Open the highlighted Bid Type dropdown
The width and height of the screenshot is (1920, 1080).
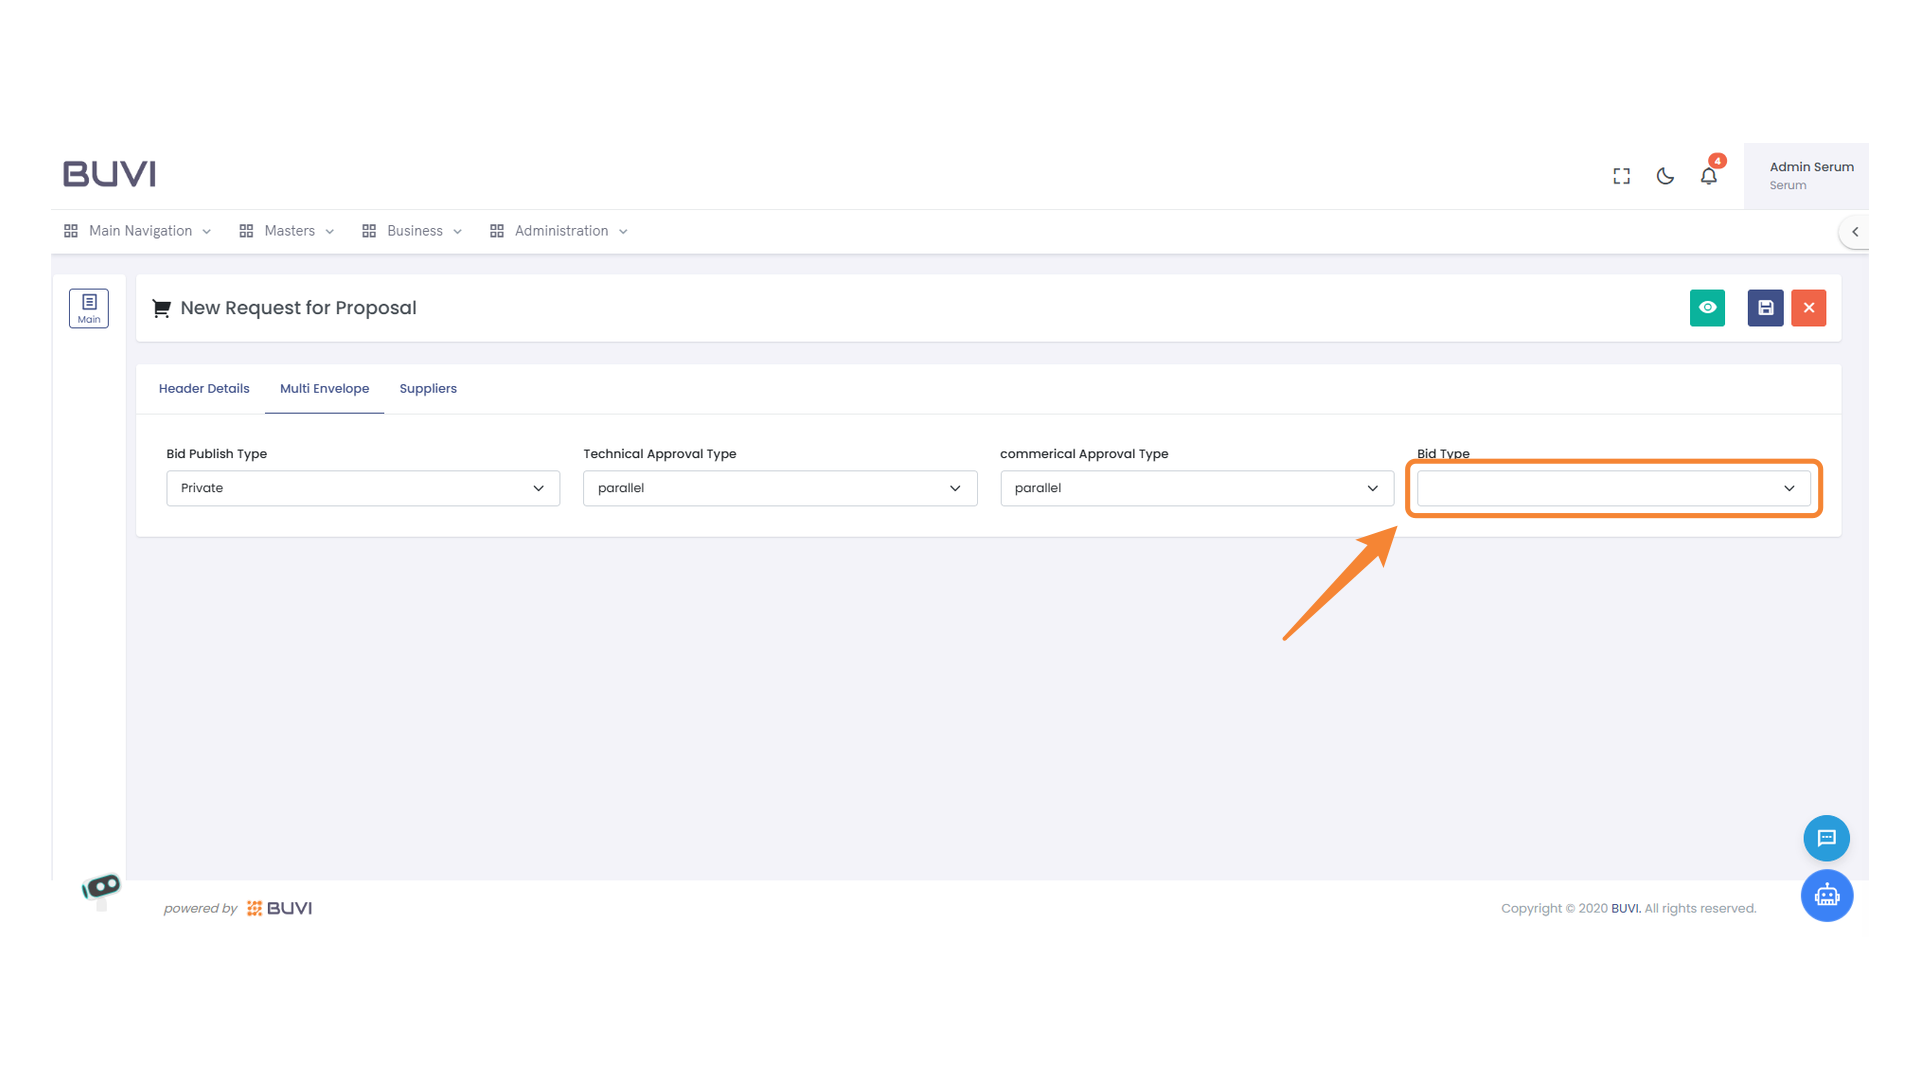pos(1612,488)
